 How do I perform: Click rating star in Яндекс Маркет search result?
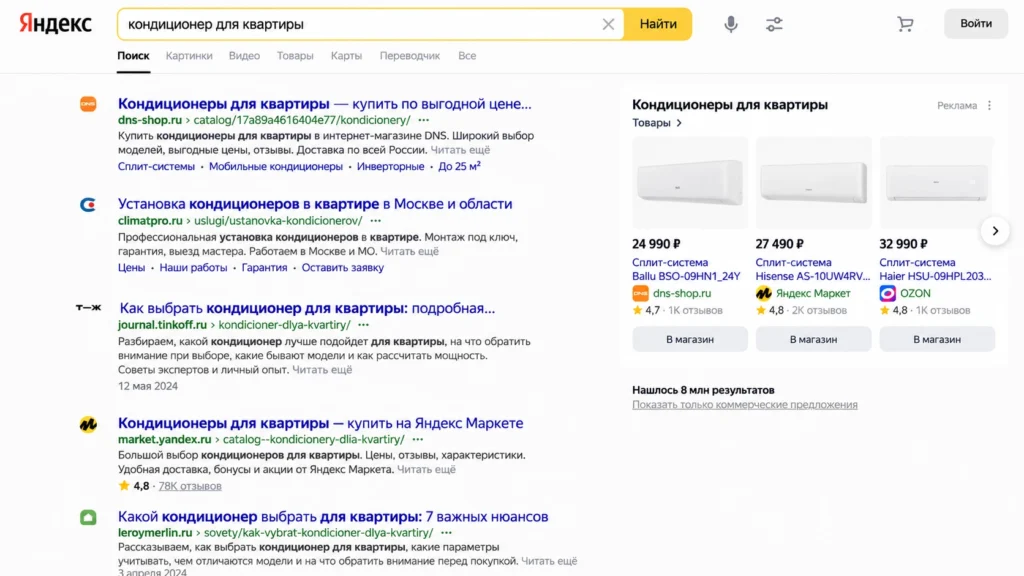[x=124, y=486]
